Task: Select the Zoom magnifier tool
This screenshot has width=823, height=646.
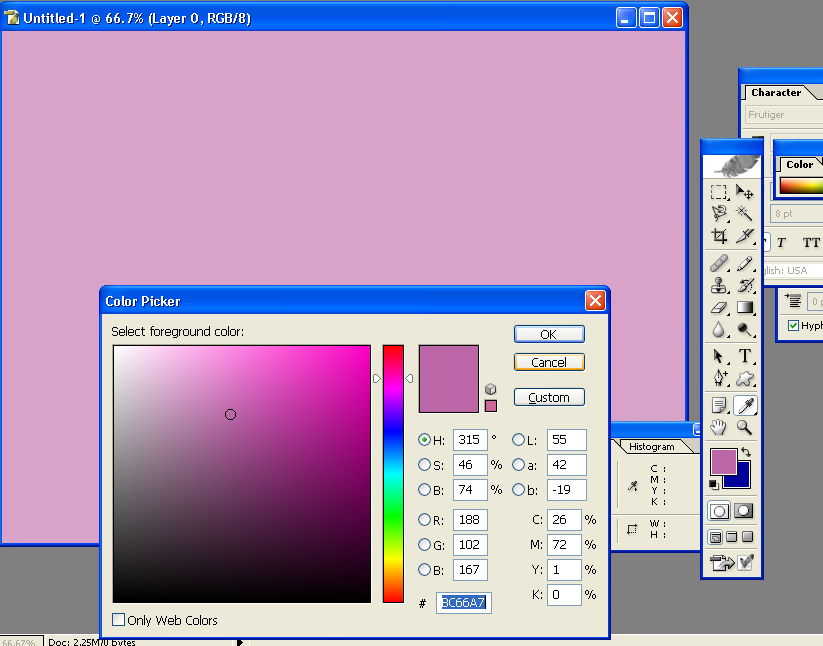Action: 745,428
